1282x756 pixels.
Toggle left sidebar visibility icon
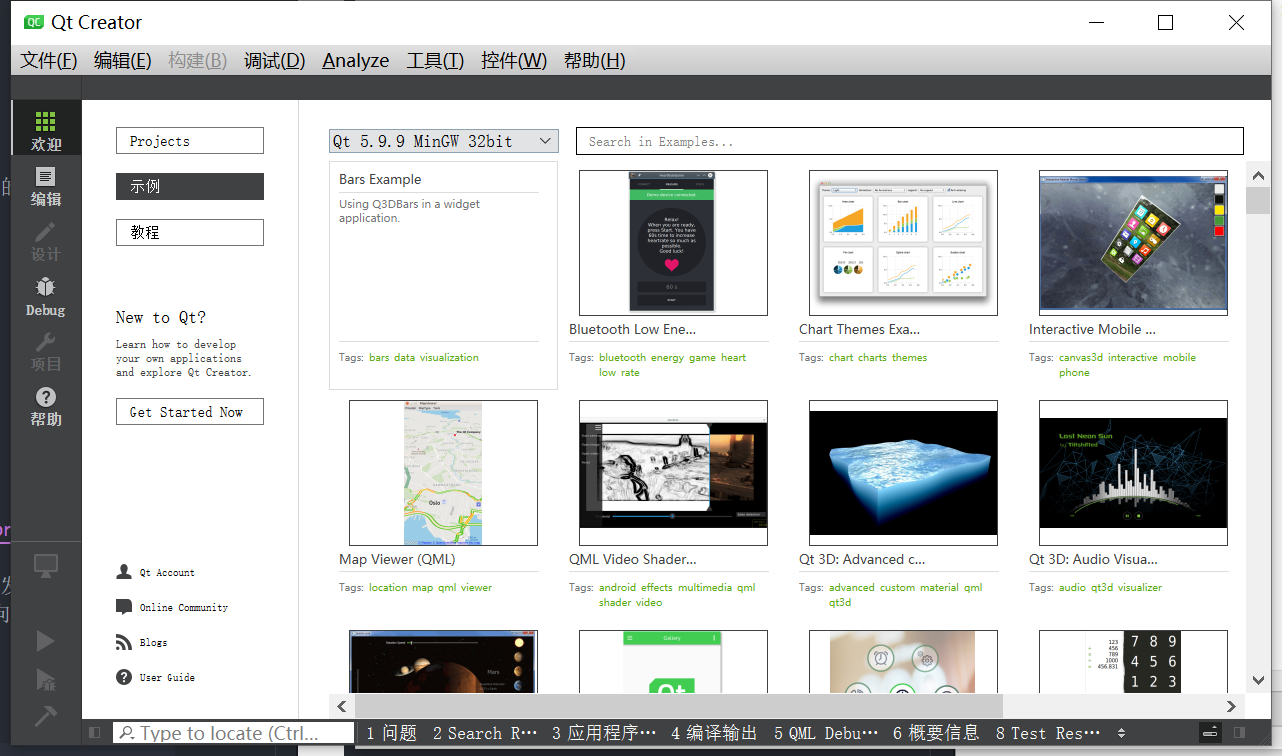pyautogui.click(x=95, y=733)
